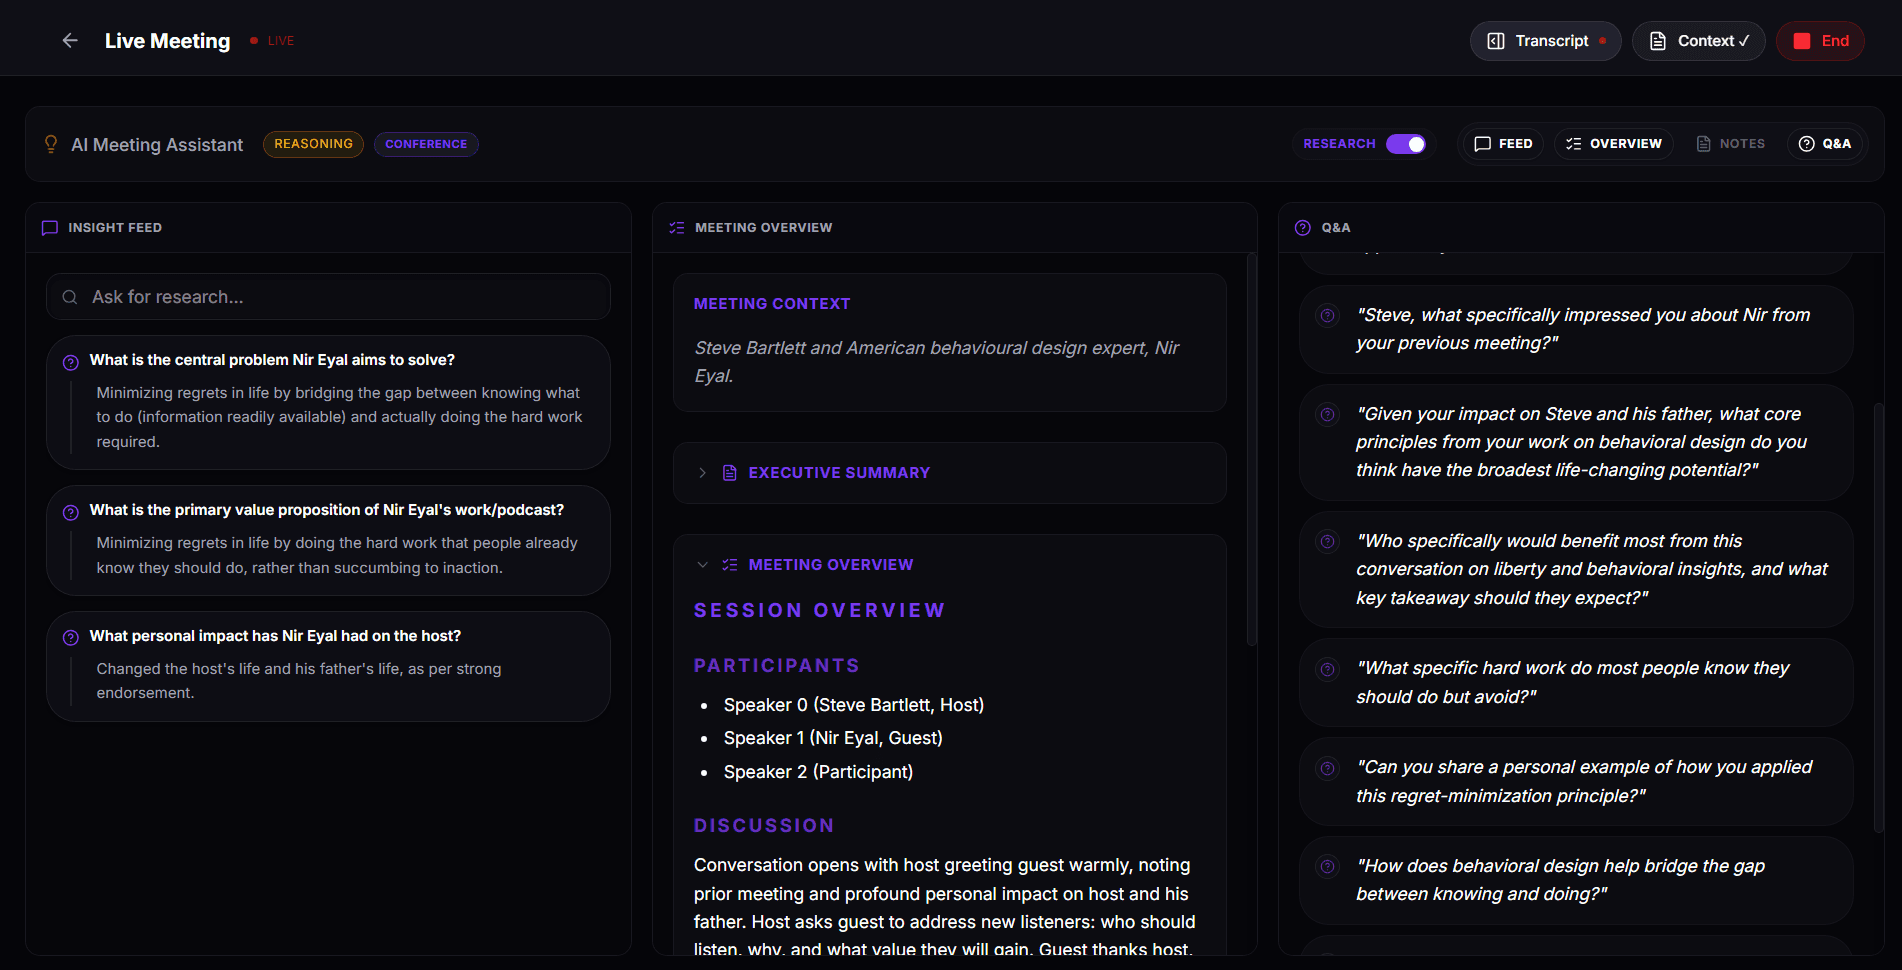Click the red LIVE status indicator
Image resolution: width=1902 pixels, height=970 pixels.
pos(272,41)
